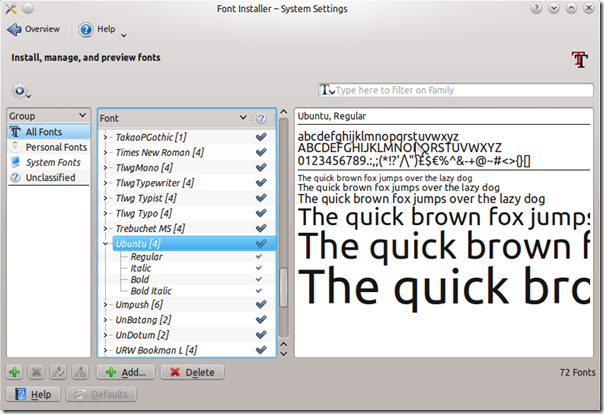604x414 pixels.
Task: Toggle the enabled checkmark for Times New Roman
Action: [x=261, y=151]
